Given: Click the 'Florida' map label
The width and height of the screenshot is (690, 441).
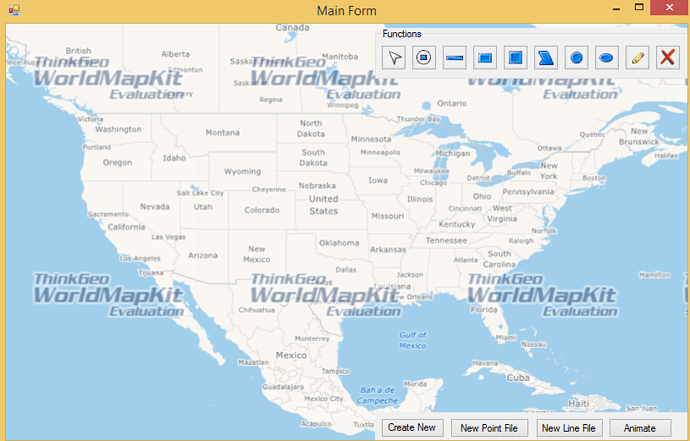Looking at the screenshot, I should (484, 310).
